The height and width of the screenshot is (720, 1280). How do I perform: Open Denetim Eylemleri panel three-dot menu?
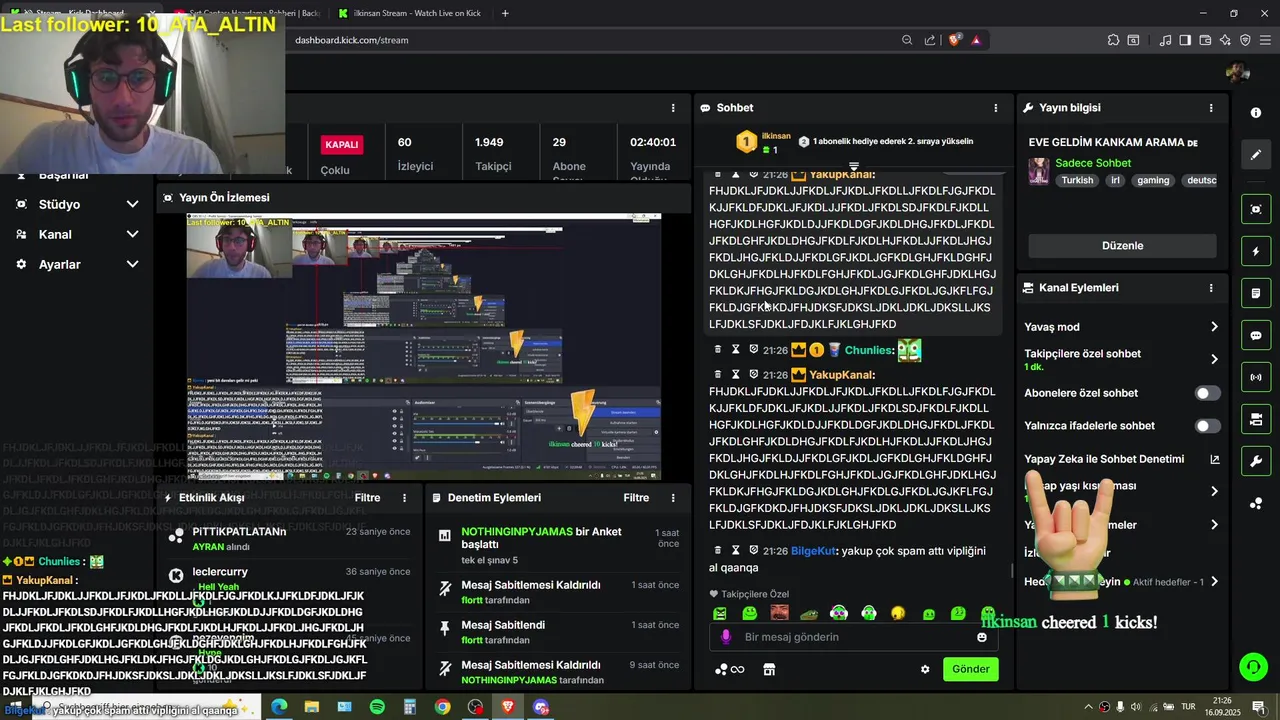(x=673, y=498)
